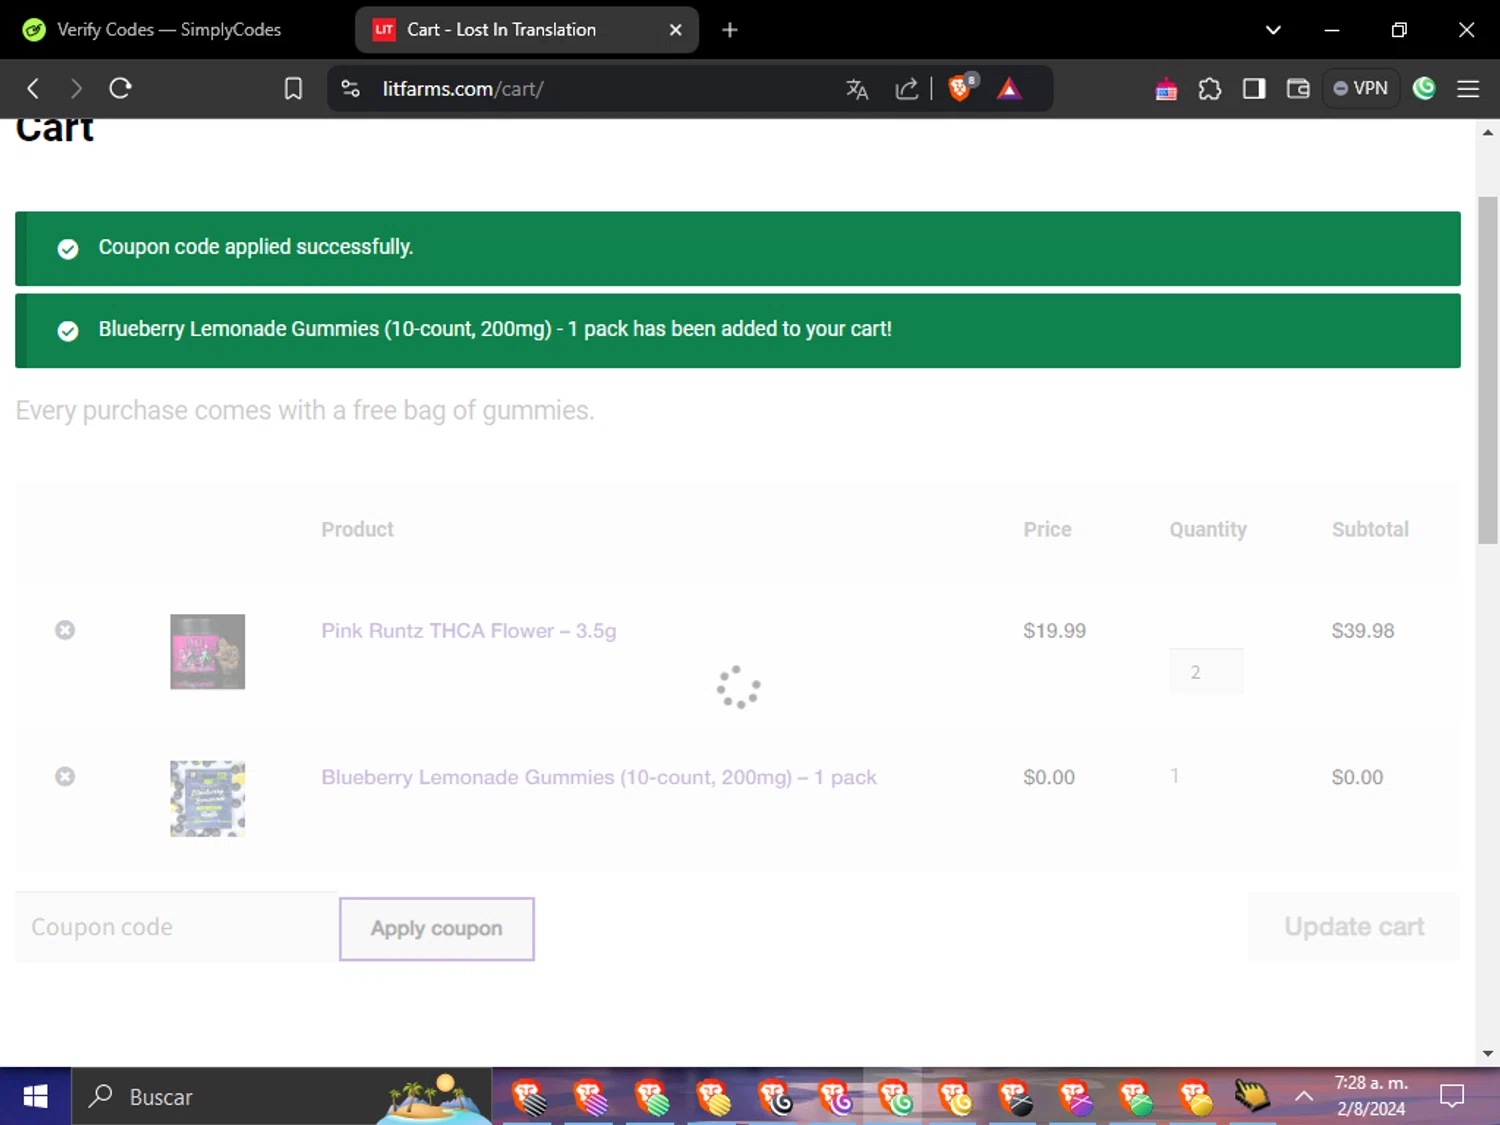Open the Windows Start menu

[x=35, y=1097]
